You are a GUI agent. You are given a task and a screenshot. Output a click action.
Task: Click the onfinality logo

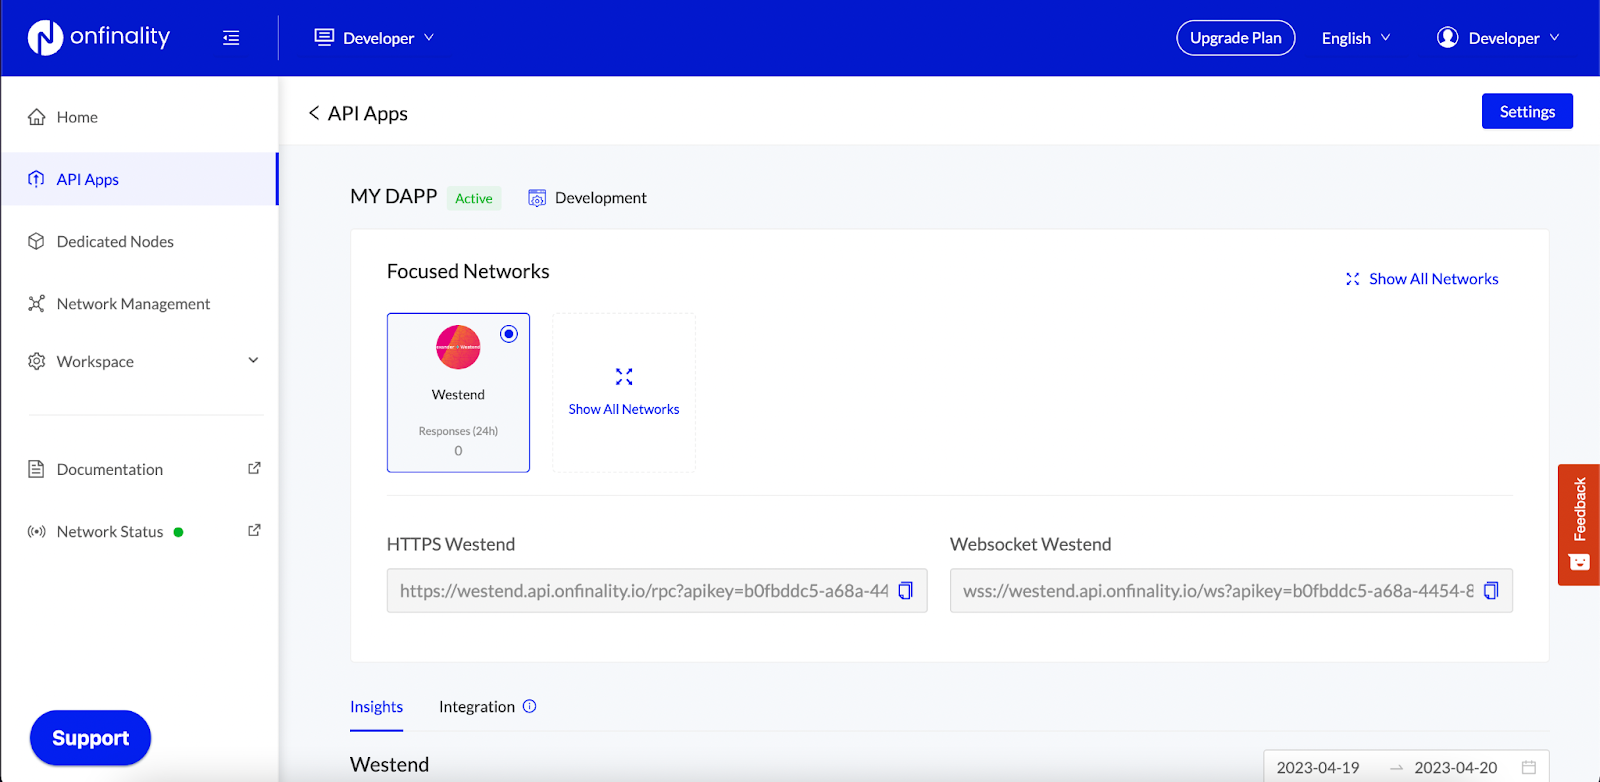(x=98, y=38)
